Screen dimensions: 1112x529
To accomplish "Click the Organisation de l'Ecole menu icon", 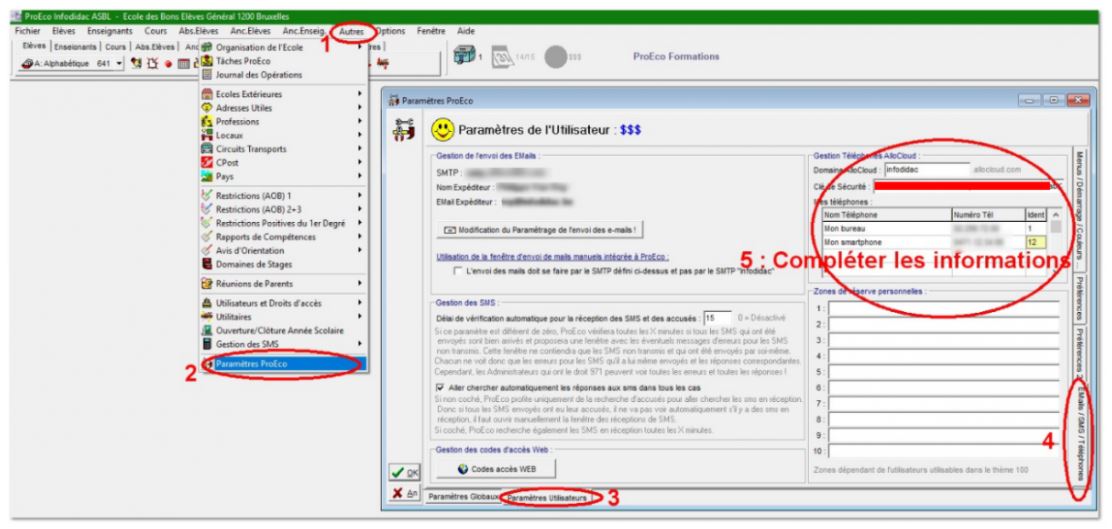I will (x=209, y=46).
